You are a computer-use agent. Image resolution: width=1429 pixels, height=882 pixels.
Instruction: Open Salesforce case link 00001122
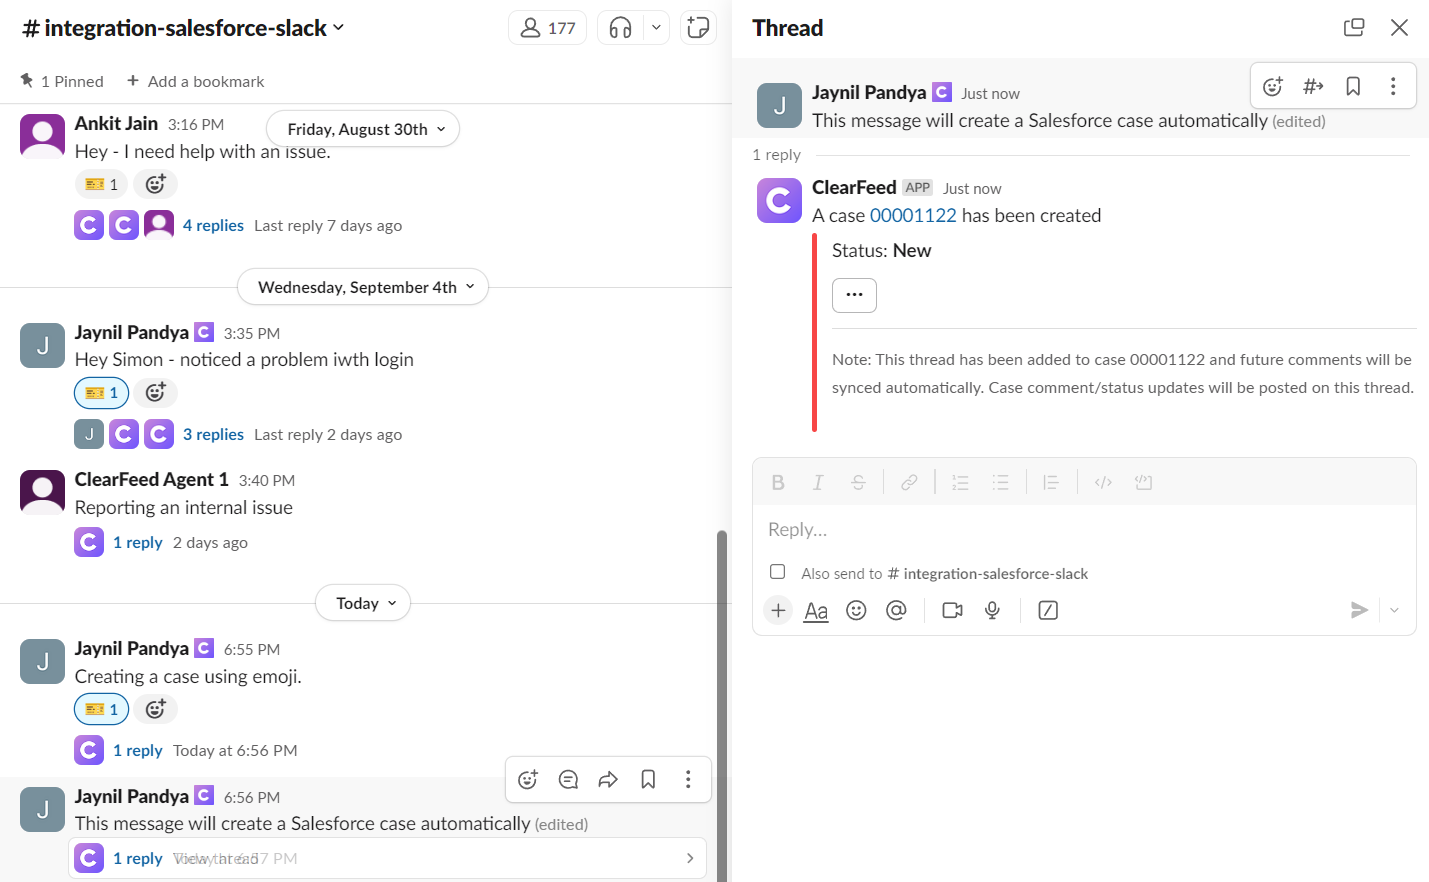[x=913, y=215]
